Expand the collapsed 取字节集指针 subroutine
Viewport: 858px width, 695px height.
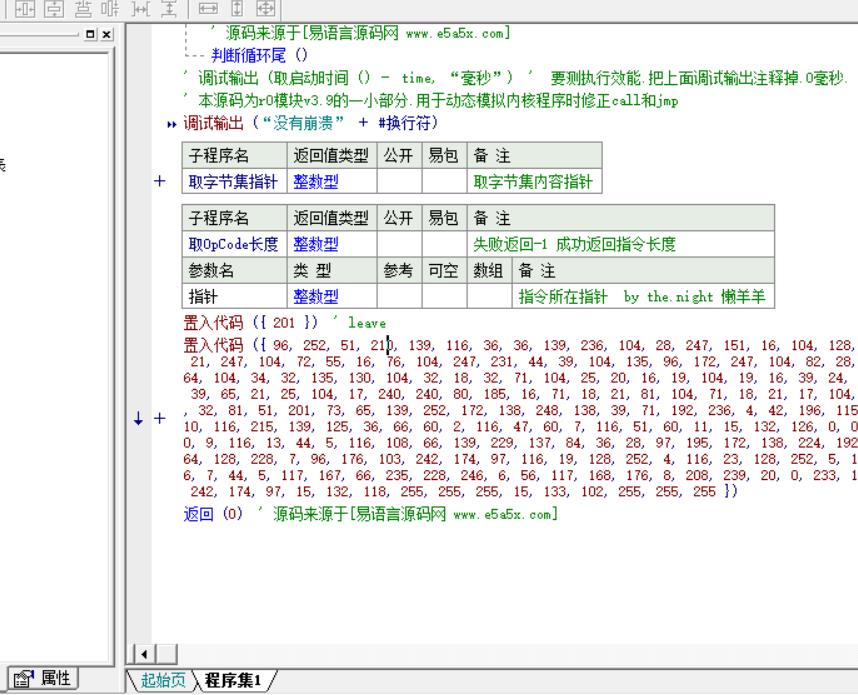pos(160,182)
